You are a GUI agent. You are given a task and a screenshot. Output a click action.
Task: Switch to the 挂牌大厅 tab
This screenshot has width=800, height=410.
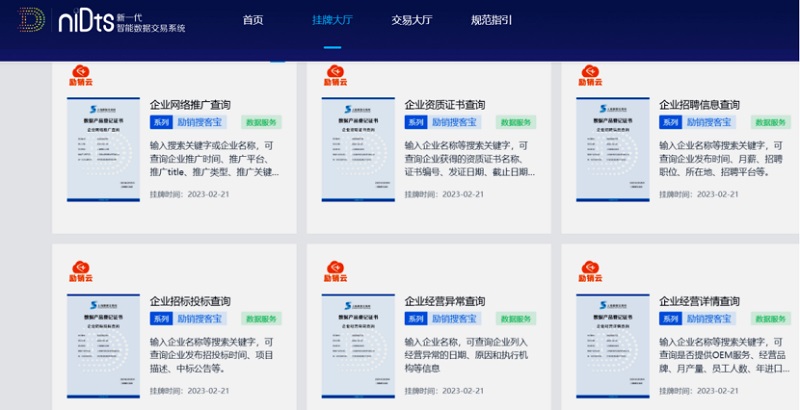coord(332,20)
